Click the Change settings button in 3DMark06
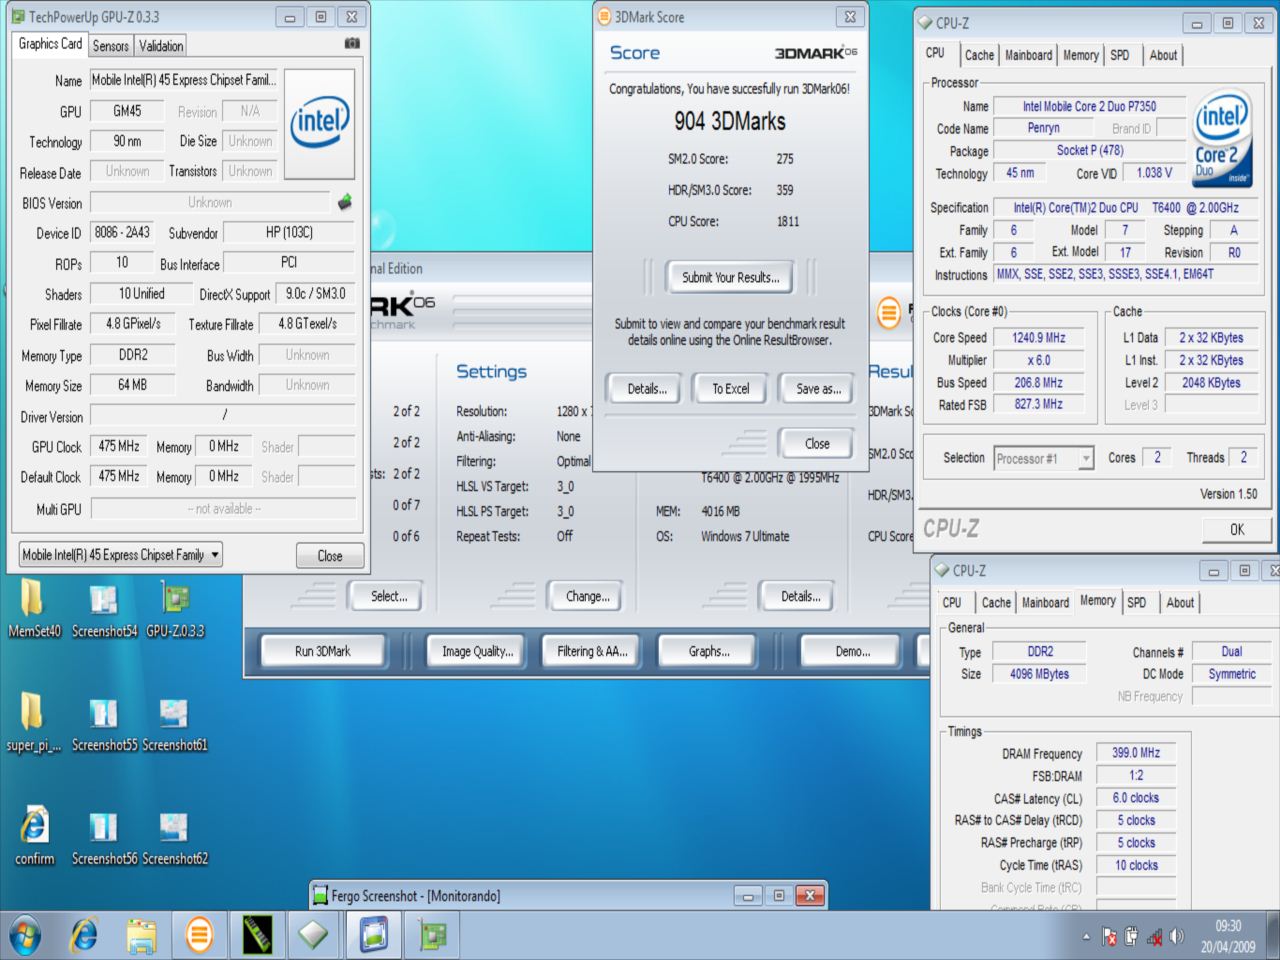 (587, 596)
